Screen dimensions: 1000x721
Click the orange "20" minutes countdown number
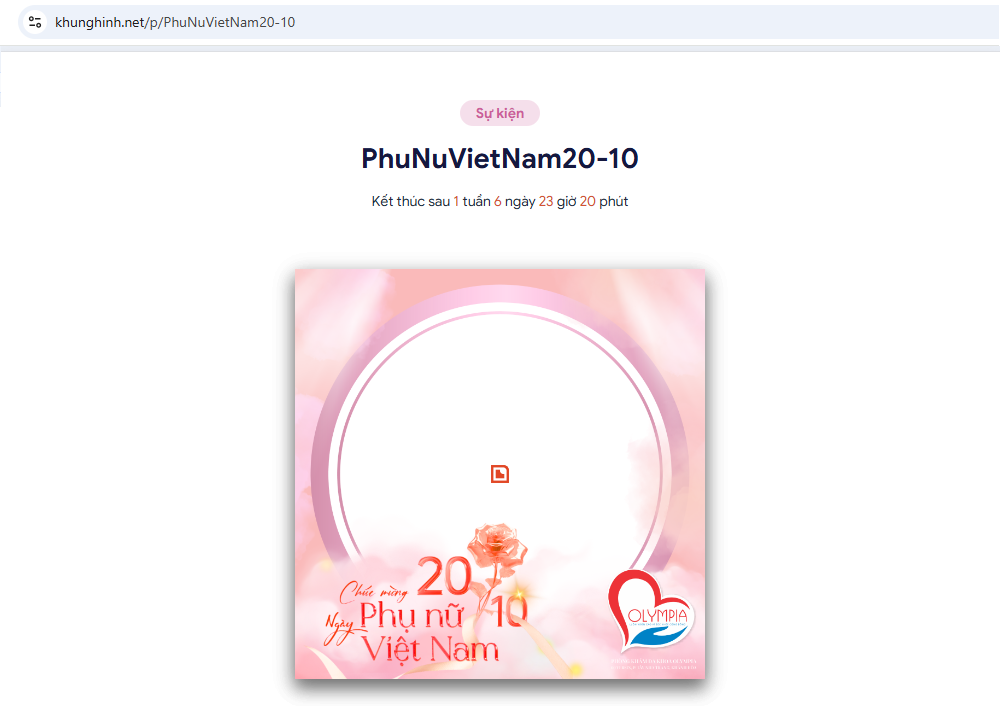click(x=587, y=201)
